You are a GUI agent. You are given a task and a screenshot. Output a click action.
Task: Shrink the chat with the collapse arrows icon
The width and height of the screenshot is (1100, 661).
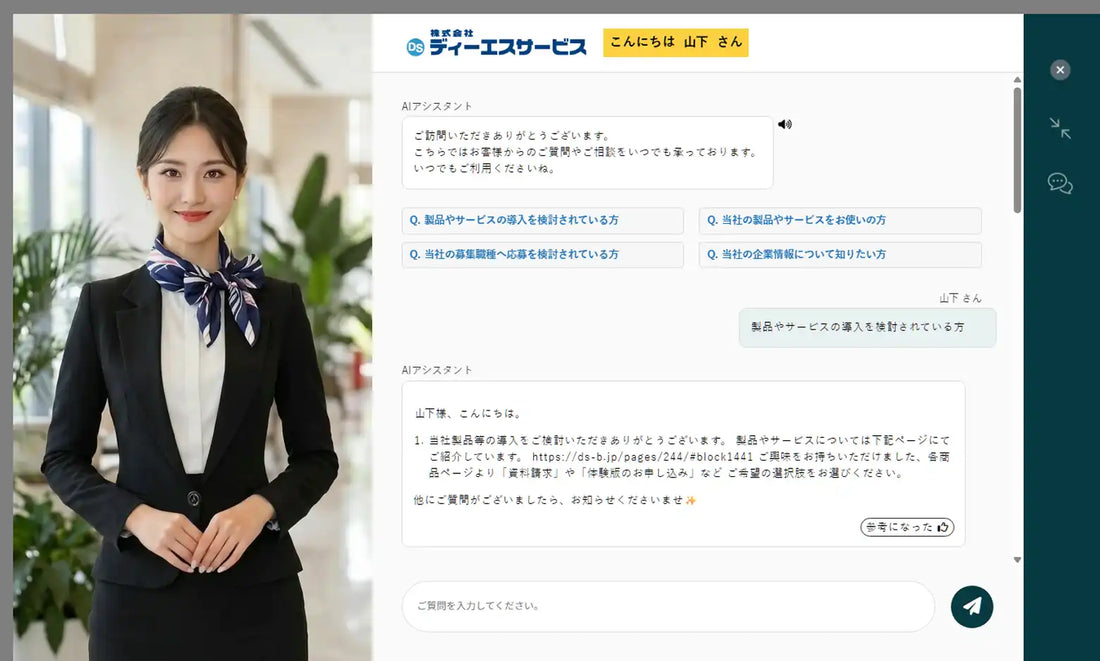click(x=1060, y=128)
